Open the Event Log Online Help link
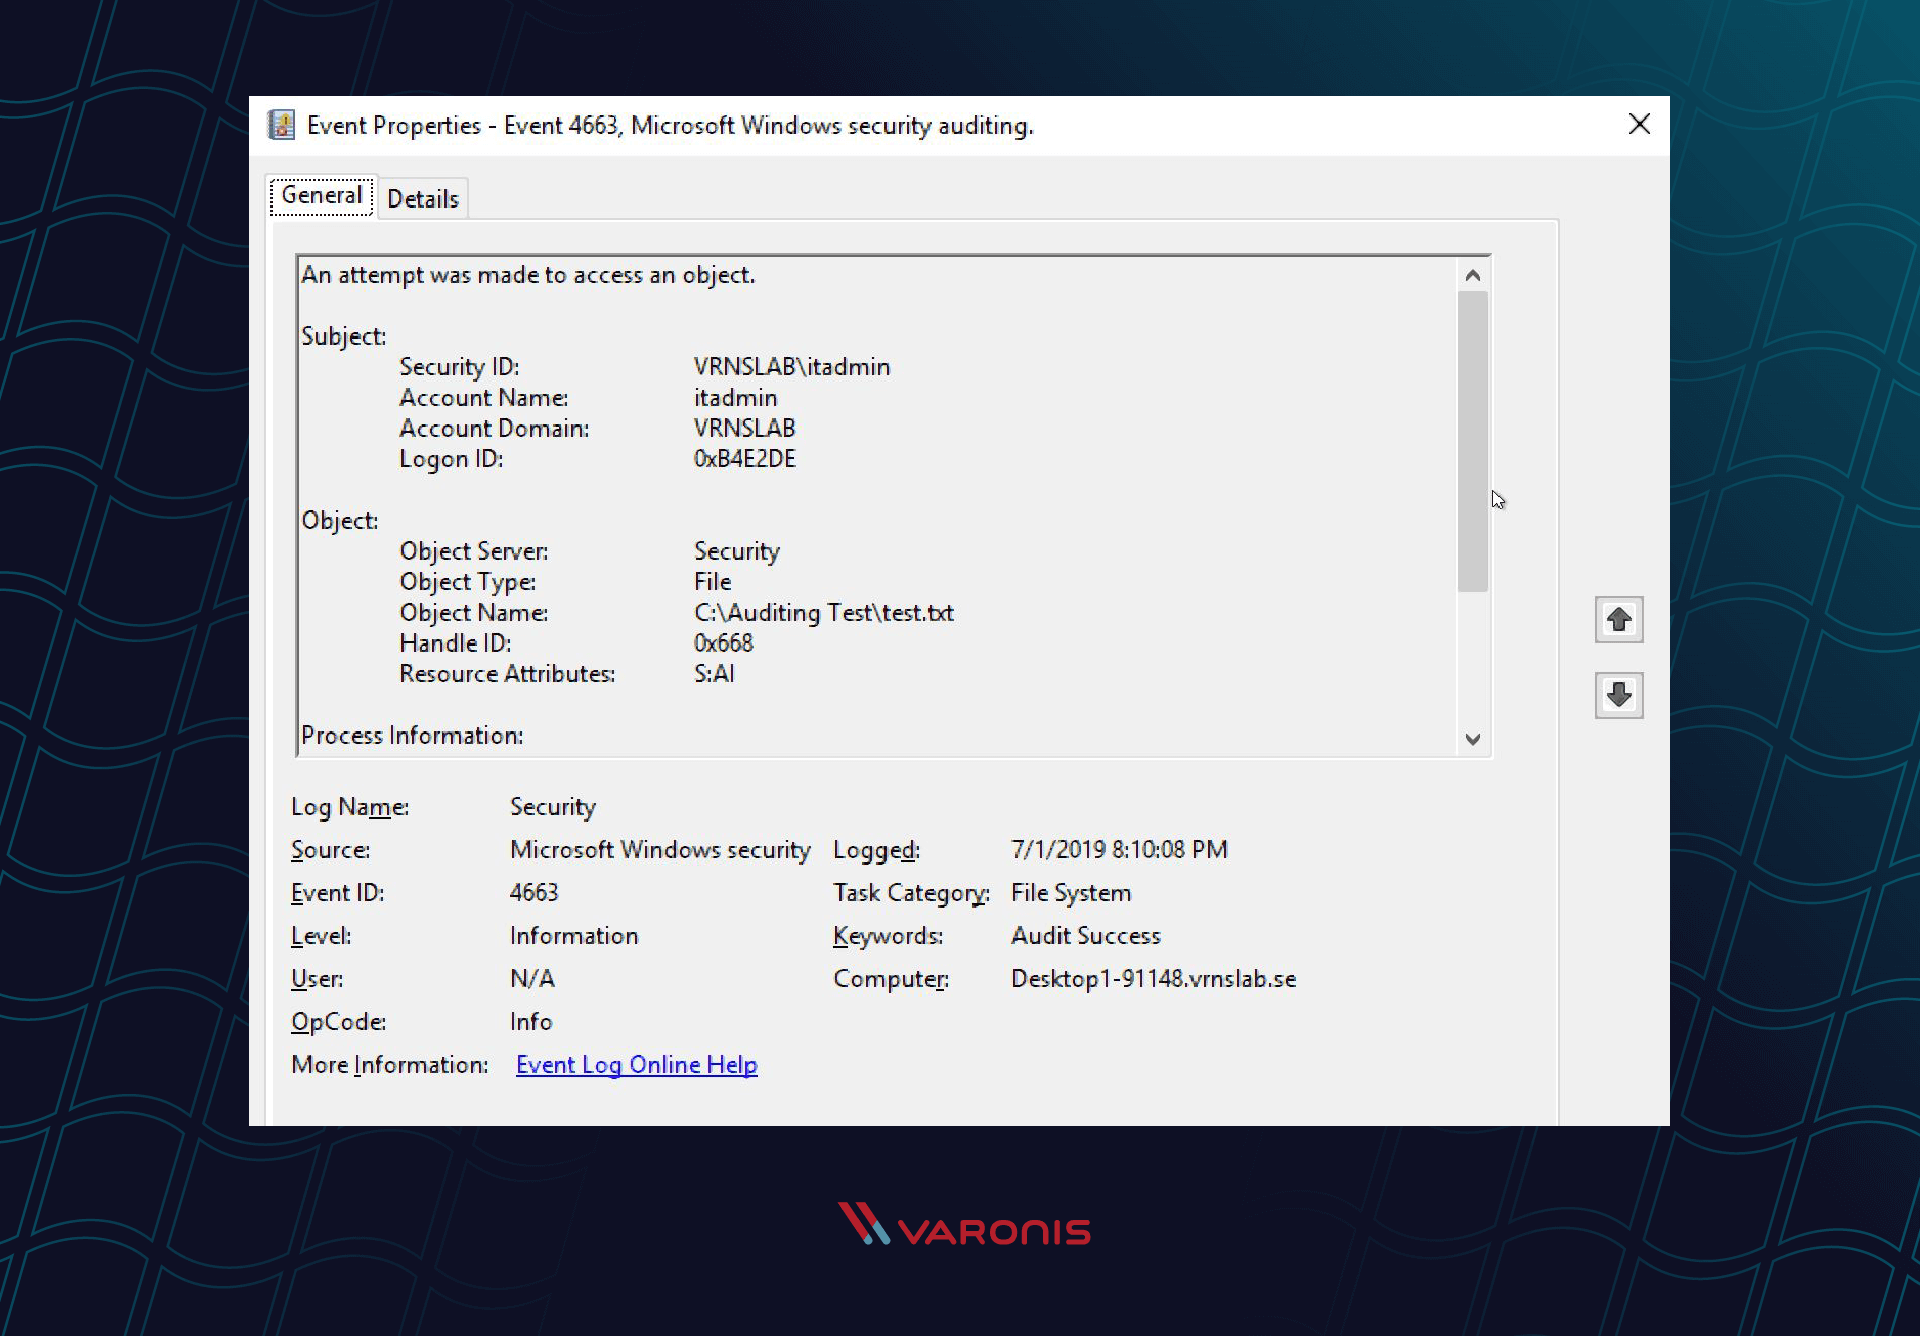This screenshot has height=1336, width=1920. pos(636,1064)
